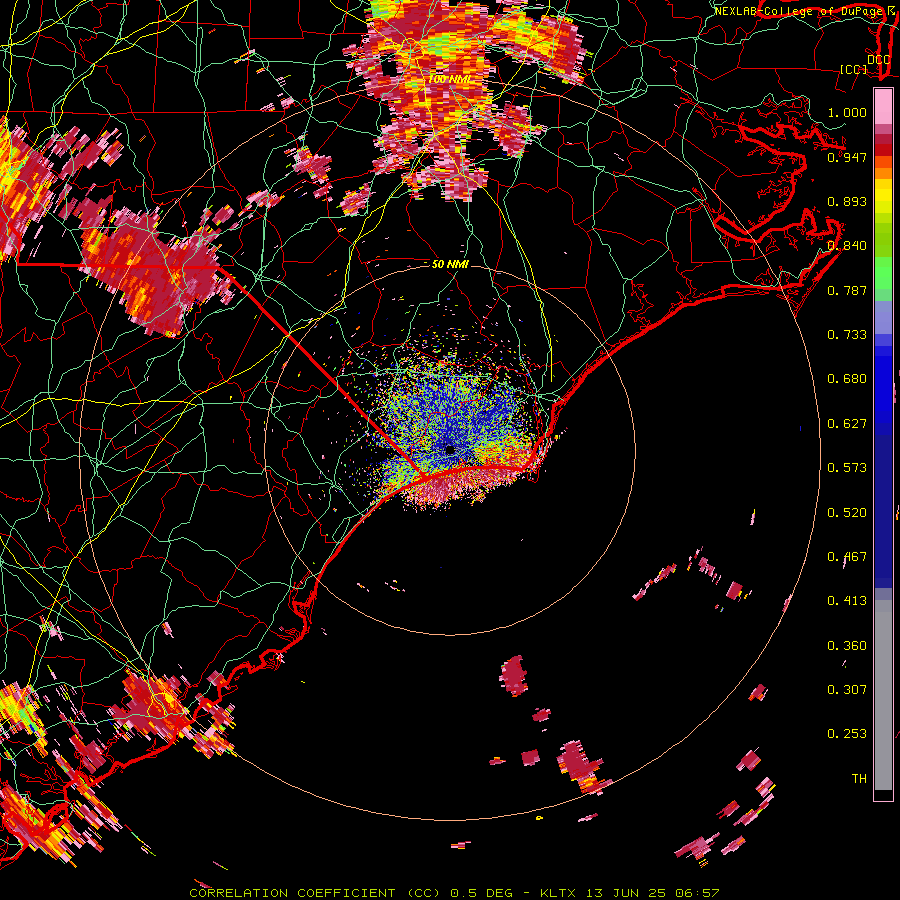Image resolution: width=900 pixels, height=900 pixels.
Task: Click the 50 NMI range ring label
Action: tap(451, 264)
